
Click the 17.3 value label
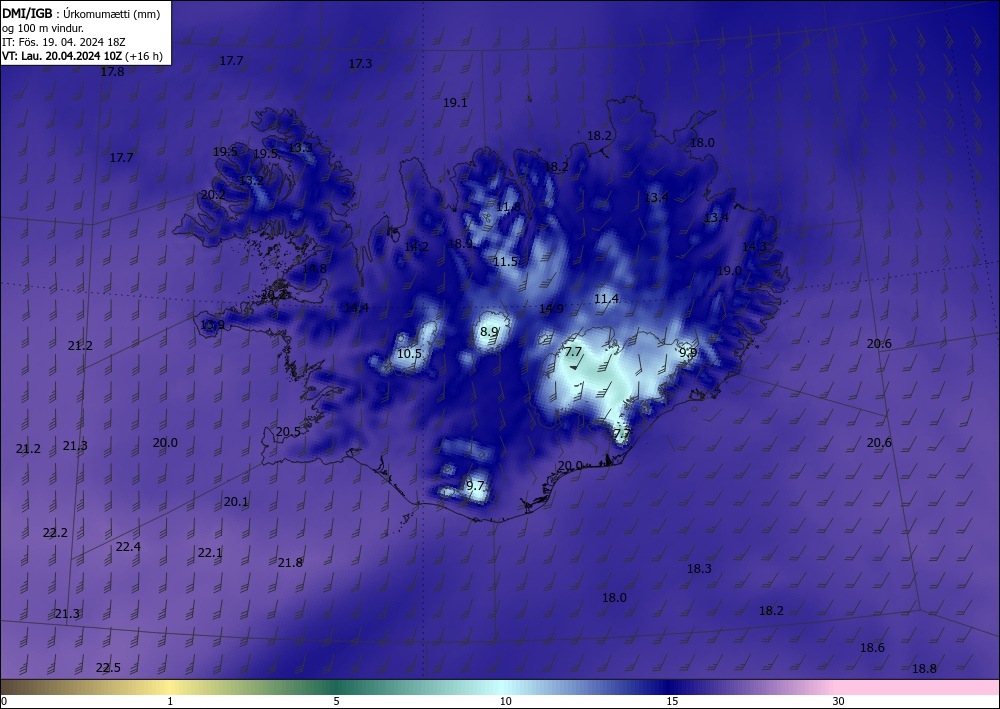coord(360,64)
